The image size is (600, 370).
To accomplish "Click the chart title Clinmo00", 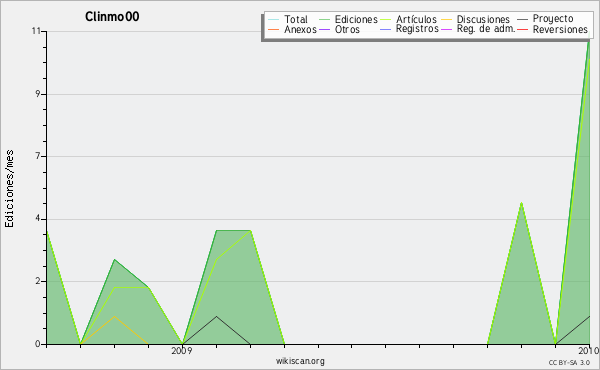I will click(112, 16).
